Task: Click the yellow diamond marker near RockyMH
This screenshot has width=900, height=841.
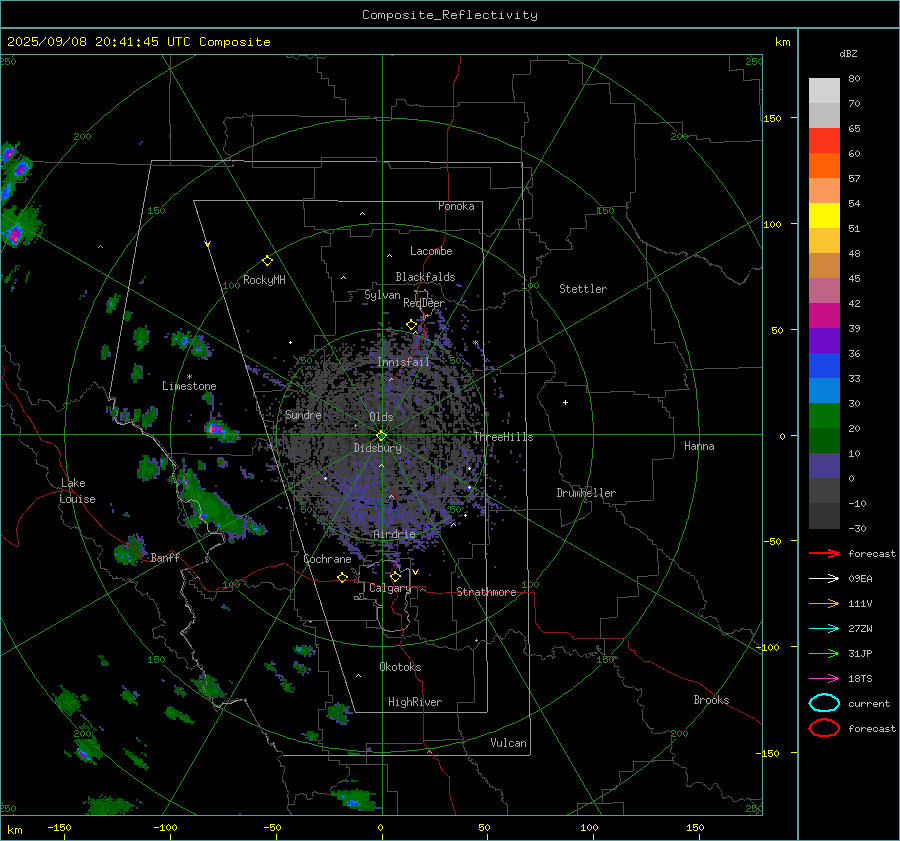Action: pos(267,261)
